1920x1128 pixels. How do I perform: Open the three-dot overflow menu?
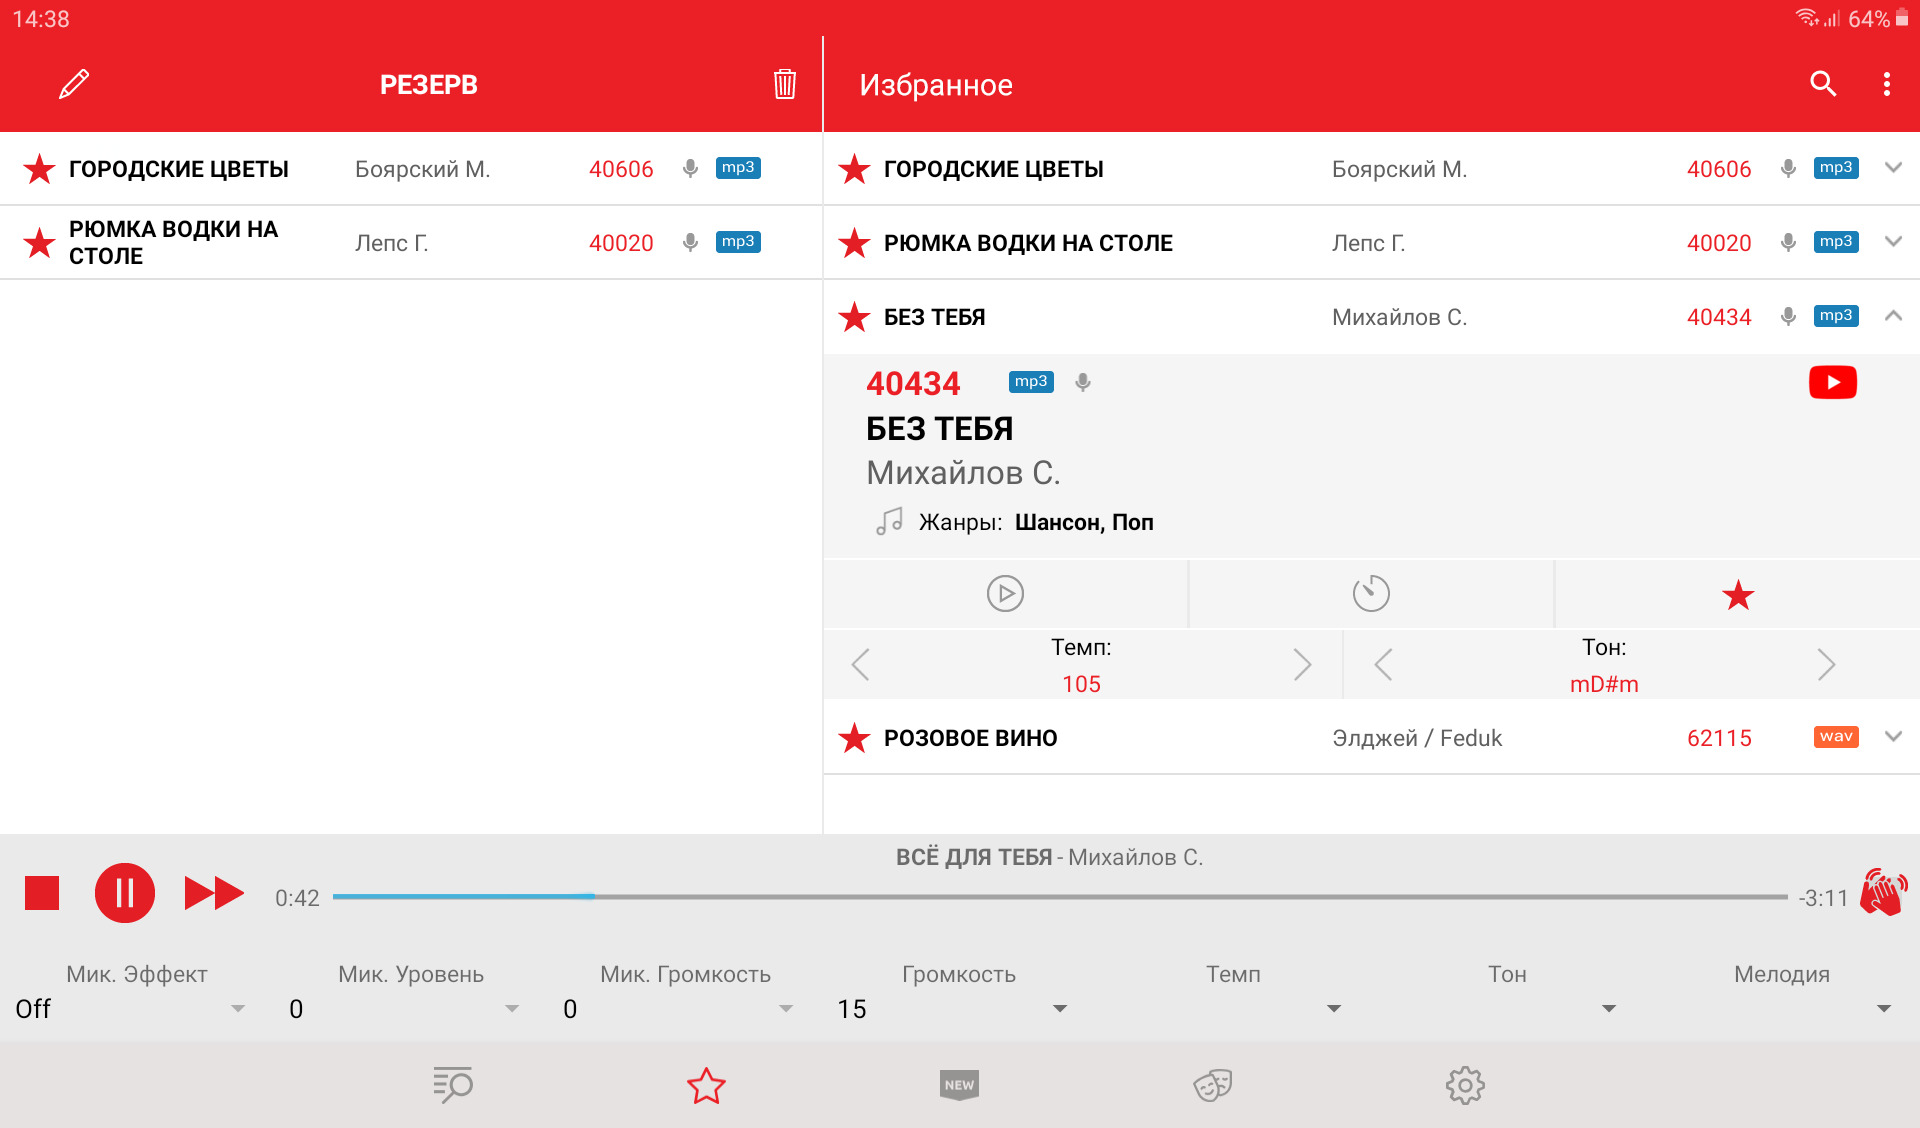[1887, 84]
